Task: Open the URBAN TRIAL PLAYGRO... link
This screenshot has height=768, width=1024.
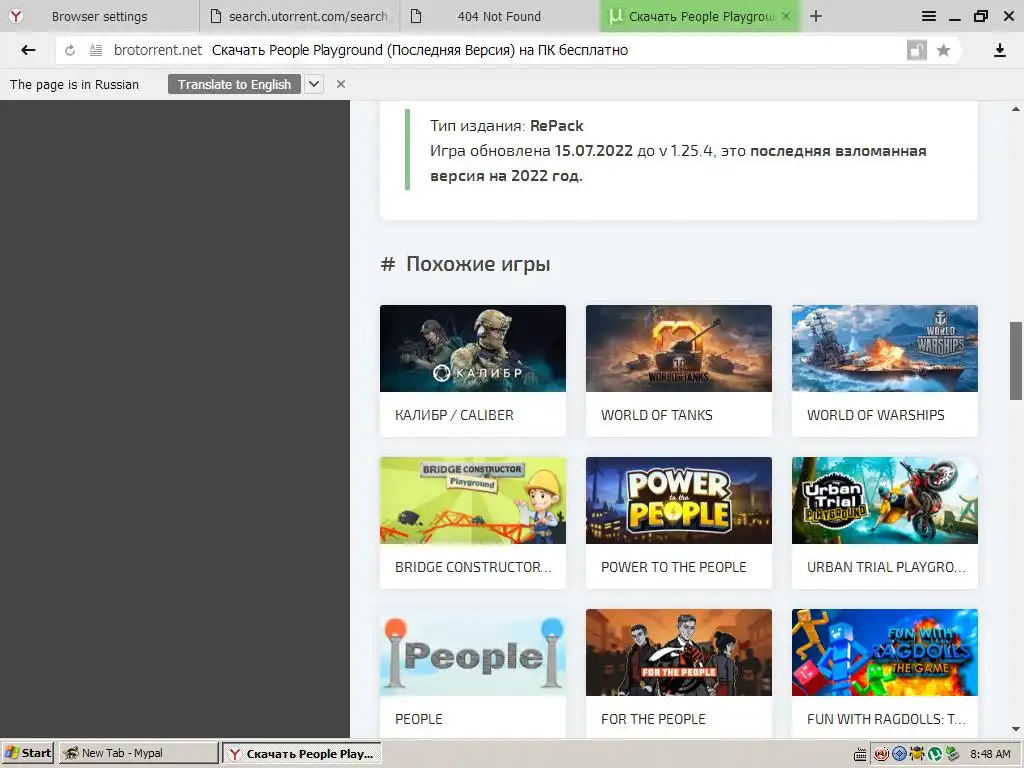Action: pyautogui.click(x=886, y=568)
